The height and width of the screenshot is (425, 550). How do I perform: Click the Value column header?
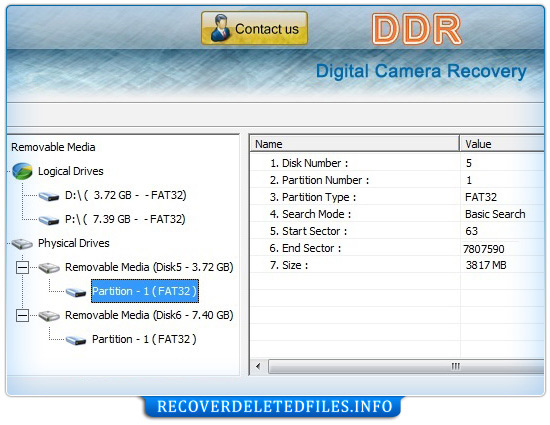click(502, 144)
